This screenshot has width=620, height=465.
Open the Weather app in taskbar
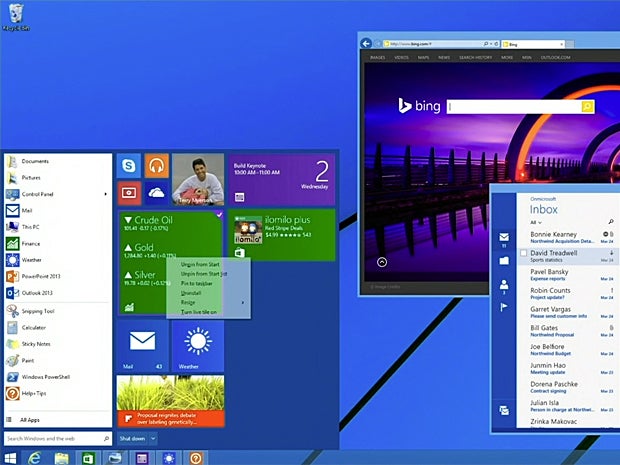tap(169, 458)
